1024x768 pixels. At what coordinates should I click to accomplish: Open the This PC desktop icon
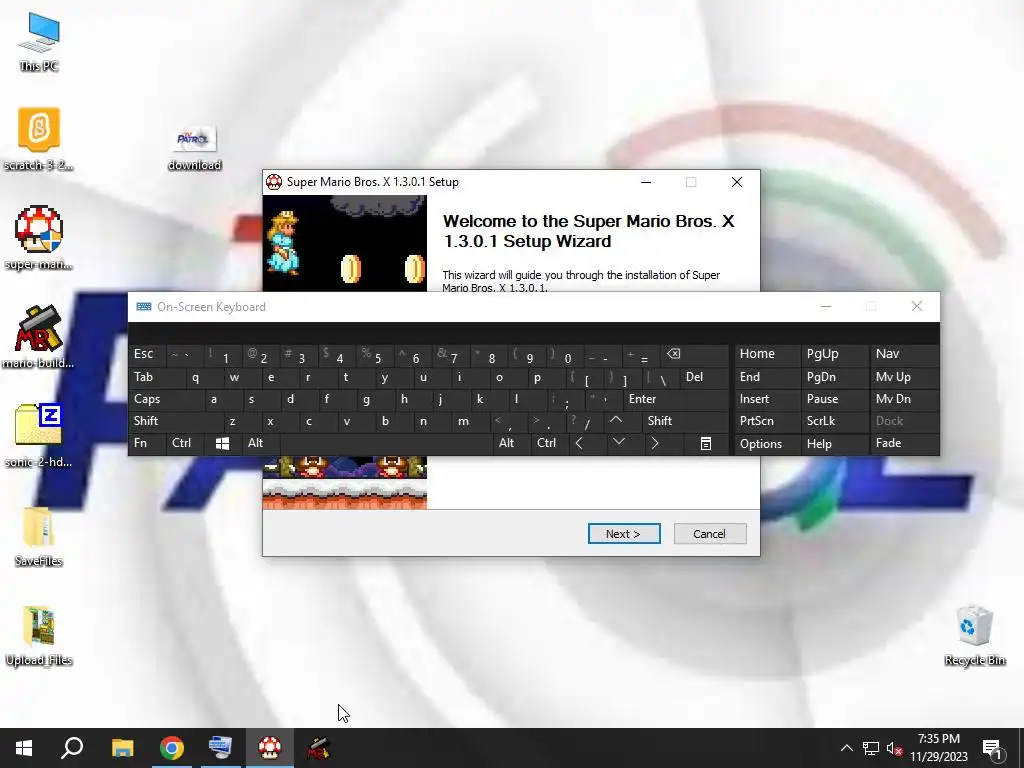coord(39,42)
